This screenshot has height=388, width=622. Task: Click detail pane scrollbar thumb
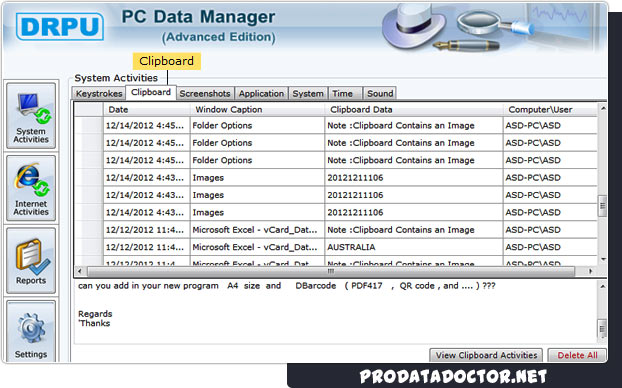pyautogui.click(x=603, y=329)
